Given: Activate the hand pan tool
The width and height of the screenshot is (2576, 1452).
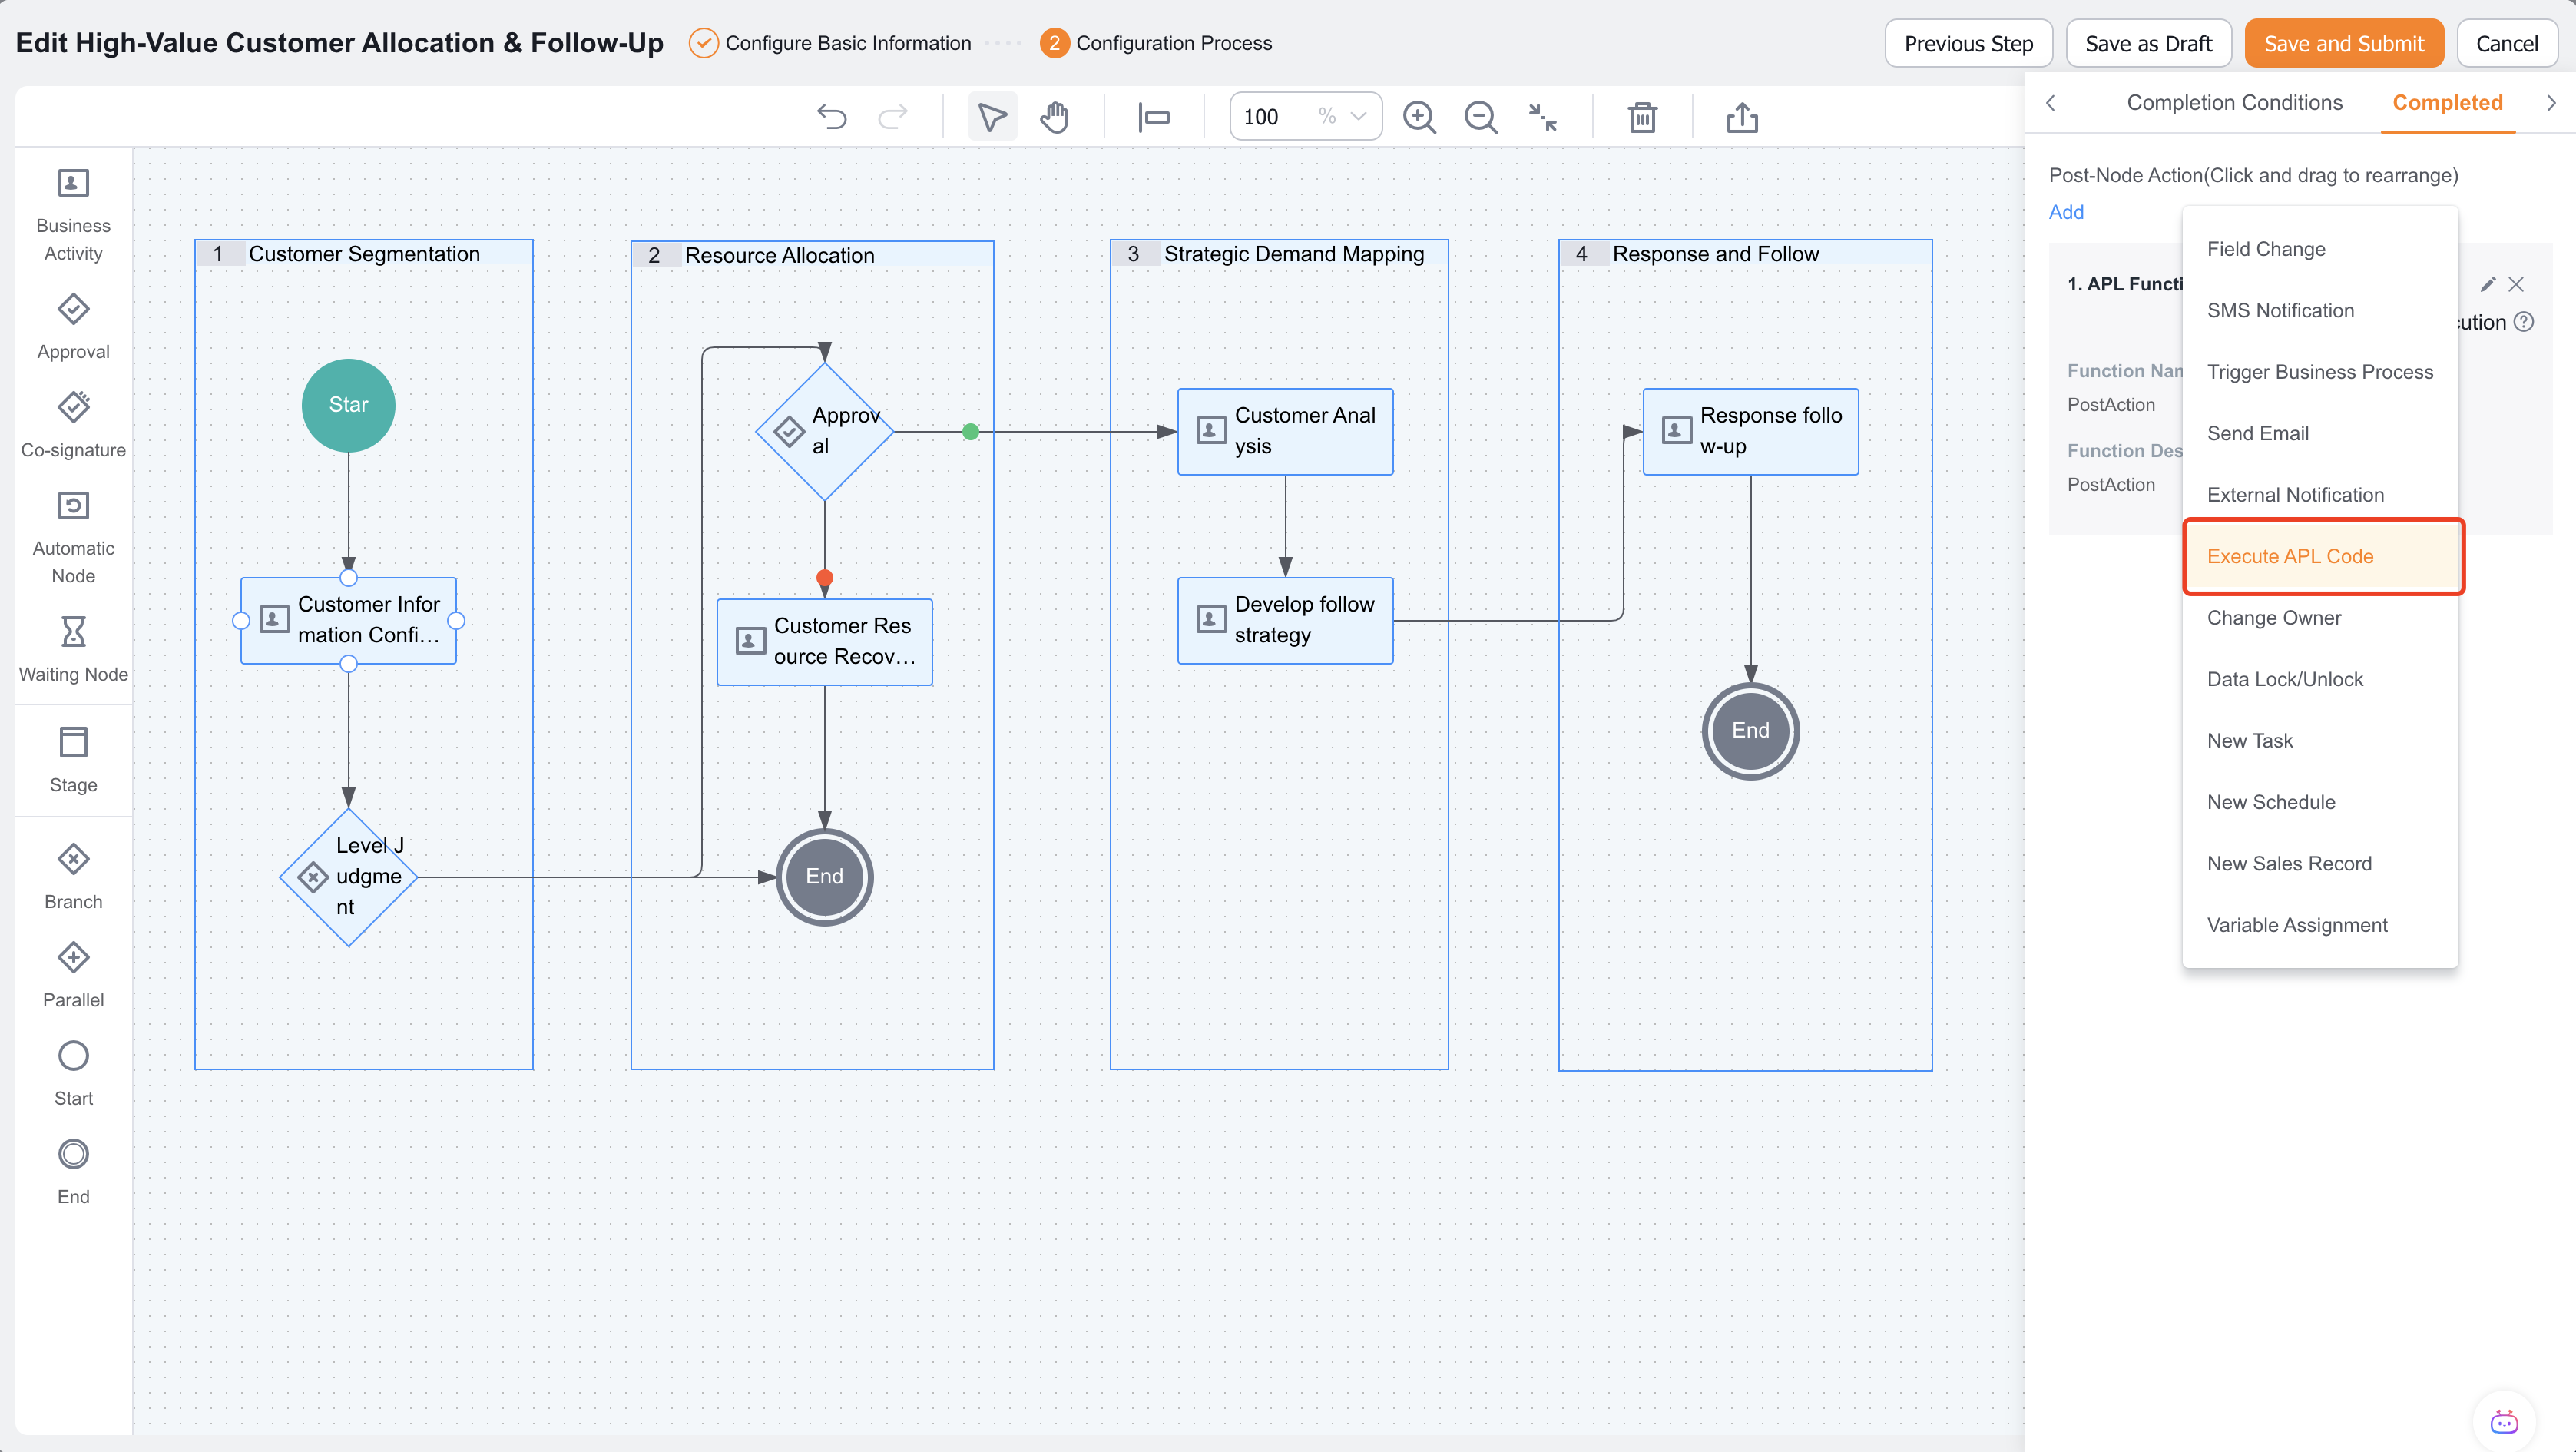Looking at the screenshot, I should coord(1054,117).
